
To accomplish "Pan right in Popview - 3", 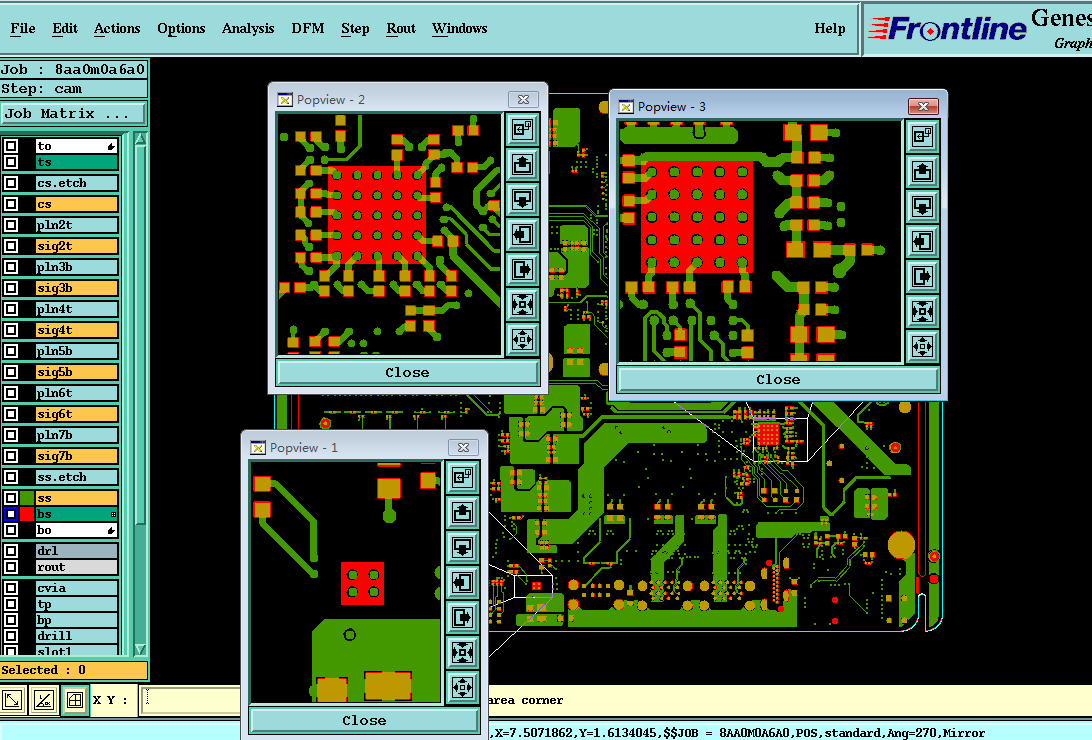I will point(922,276).
